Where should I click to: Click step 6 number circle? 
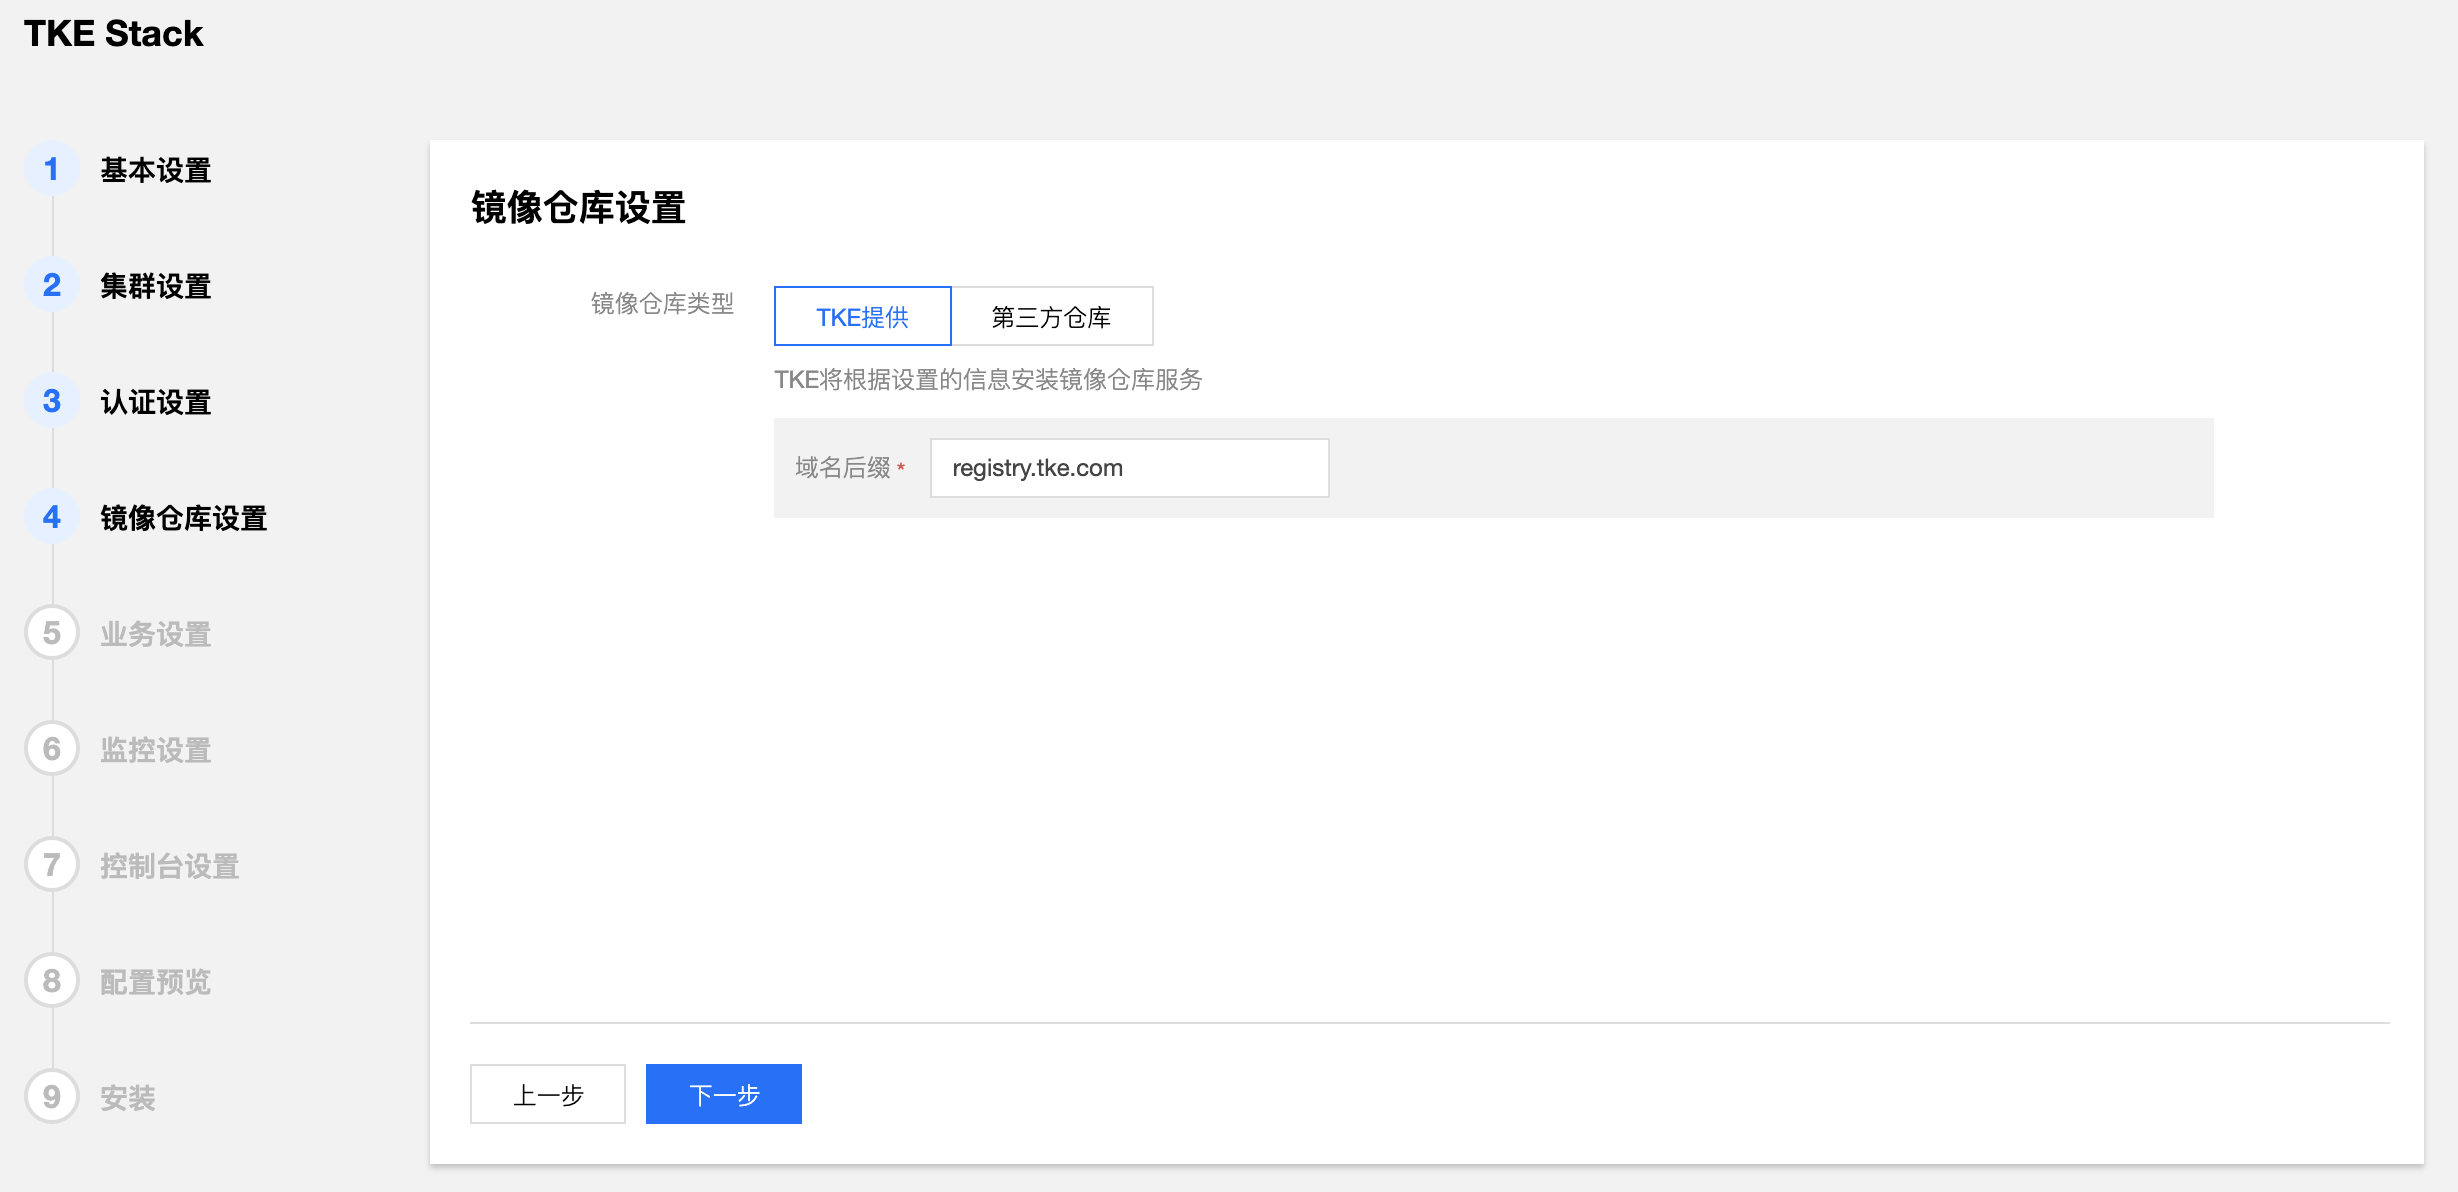(x=52, y=749)
